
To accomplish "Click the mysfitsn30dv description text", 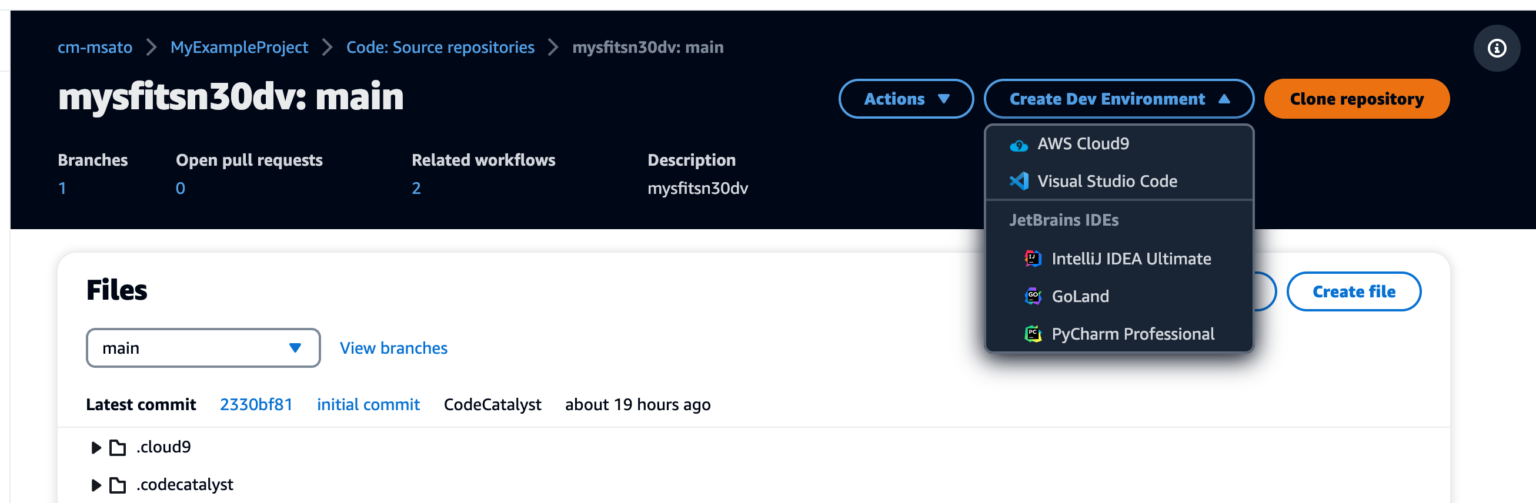I will [x=698, y=188].
